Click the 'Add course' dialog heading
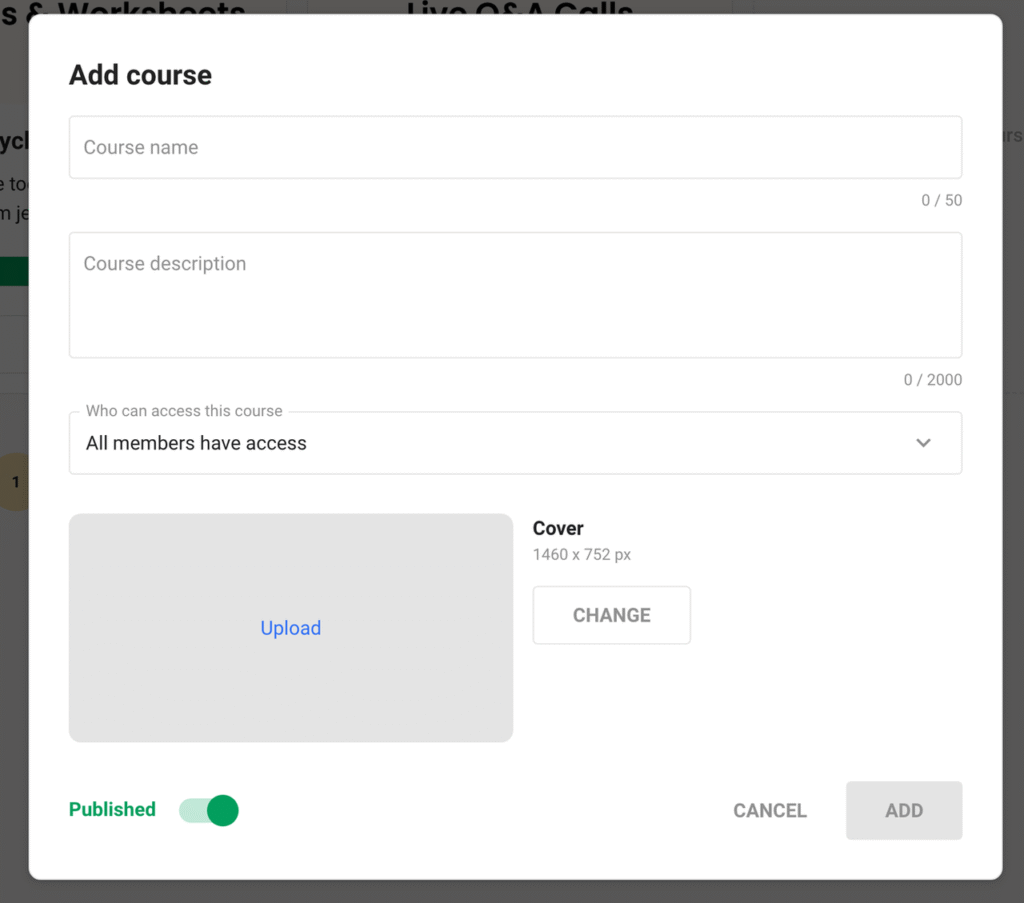Image resolution: width=1024 pixels, height=903 pixels. (x=140, y=75)
